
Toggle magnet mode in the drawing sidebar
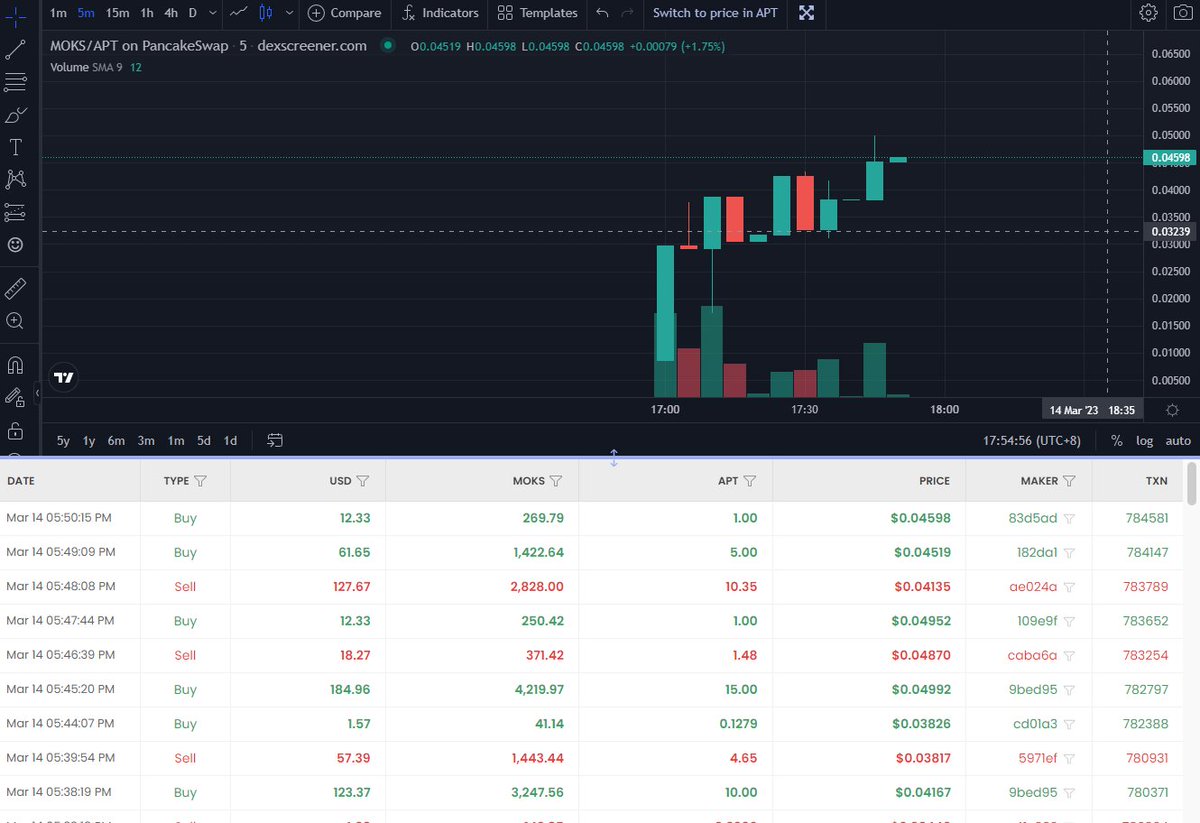tap(15, 365)
